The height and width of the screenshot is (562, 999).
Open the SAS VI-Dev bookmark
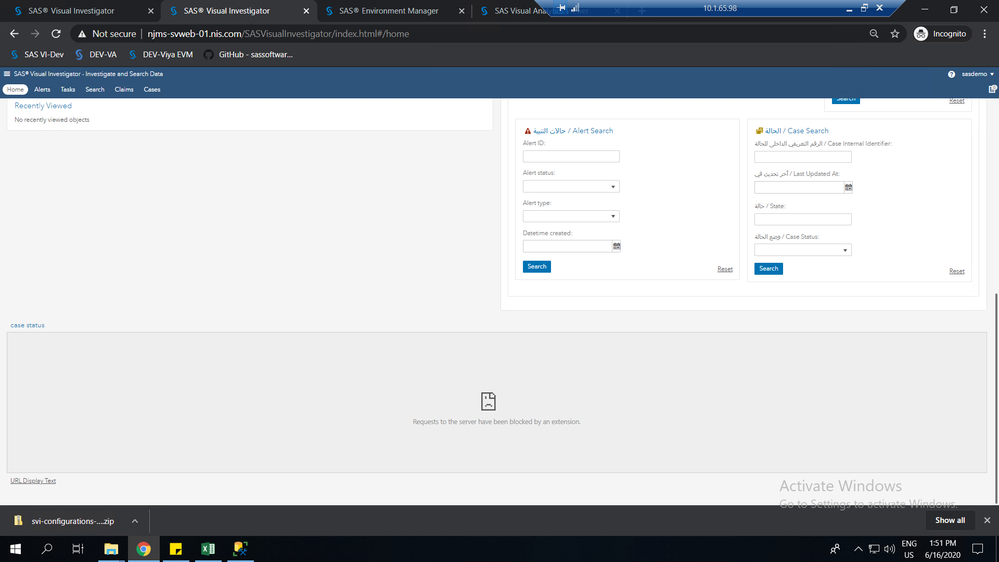point(37,55)
